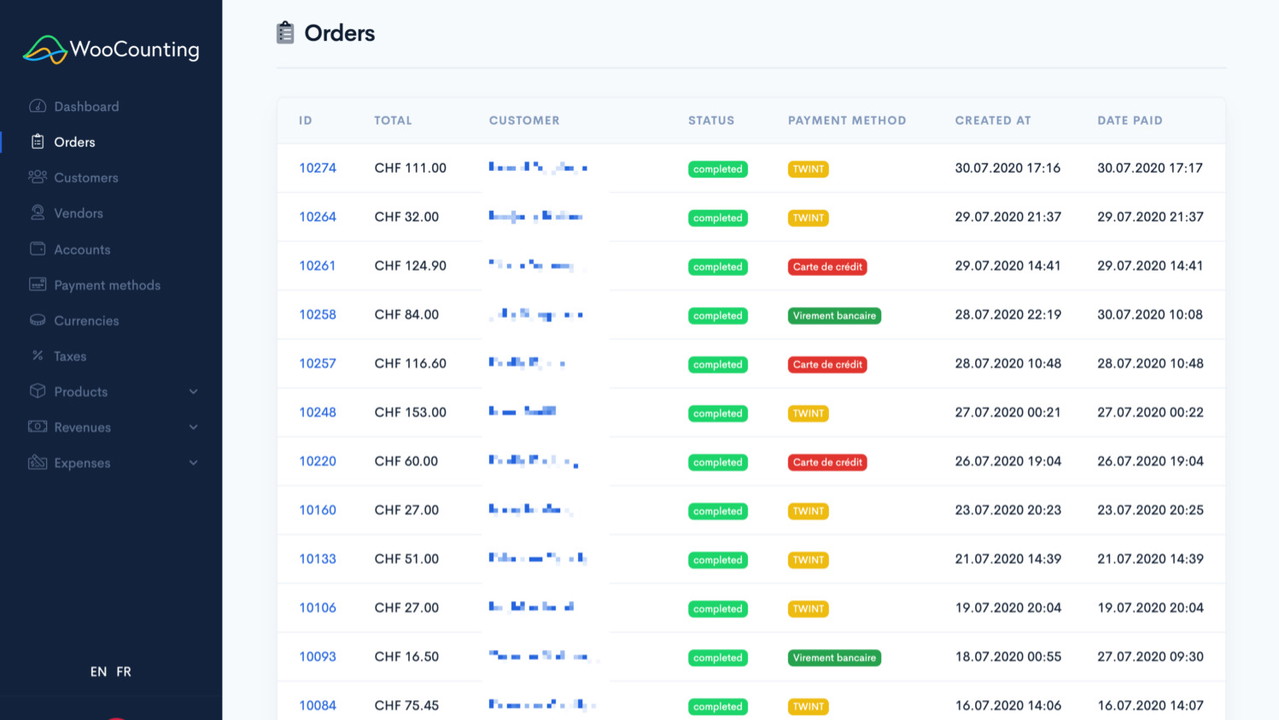Click the WooCounting logo
The image size is (1279, 720).
click(111, 49)
